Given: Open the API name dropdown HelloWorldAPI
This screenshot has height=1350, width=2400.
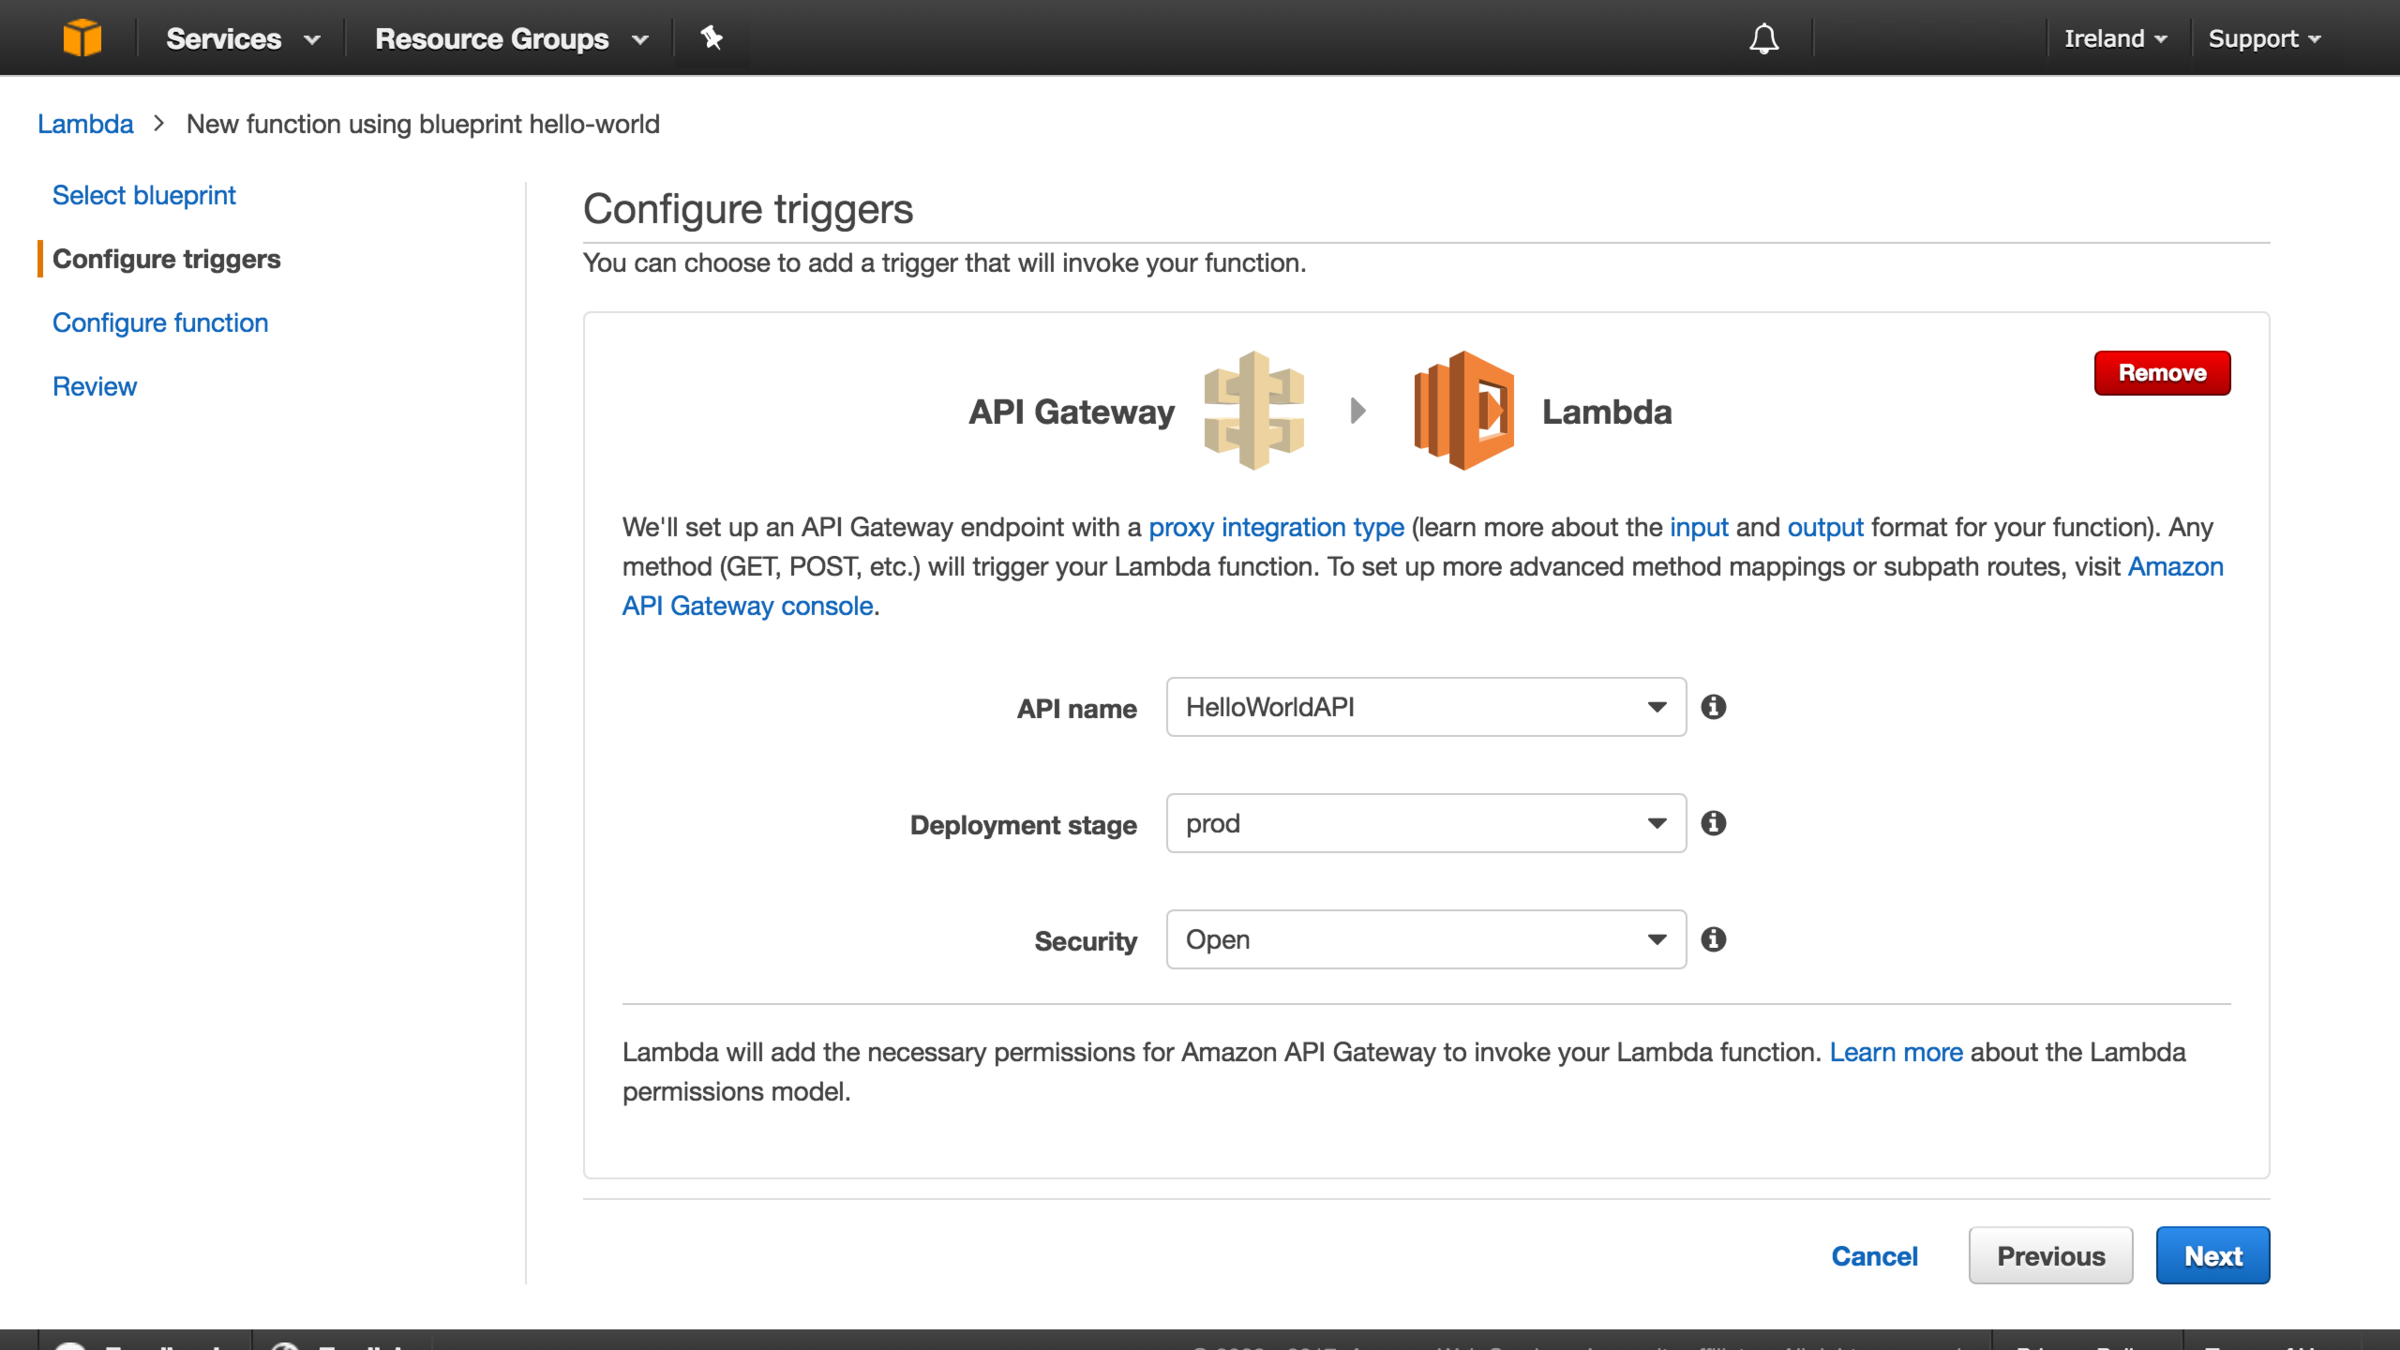Looking at the screenshot, I should [x=1425, y=707].
